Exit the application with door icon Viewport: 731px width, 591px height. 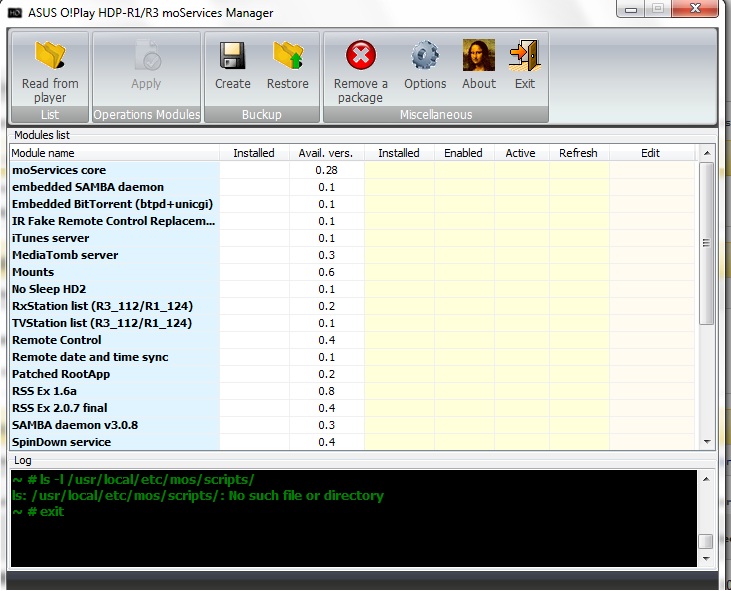coord(524,56)
